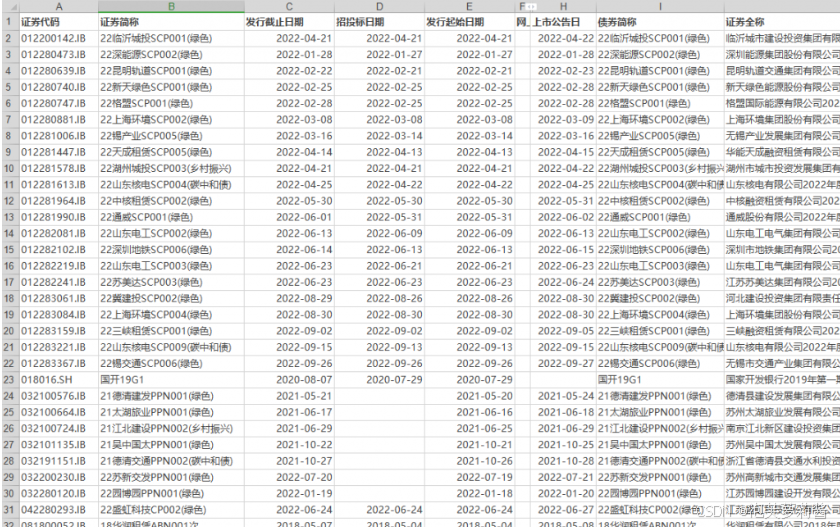This screenshot has height=527, width=840.
Task: Click the select-all corner of the sheet
Action: click(10, 6)
